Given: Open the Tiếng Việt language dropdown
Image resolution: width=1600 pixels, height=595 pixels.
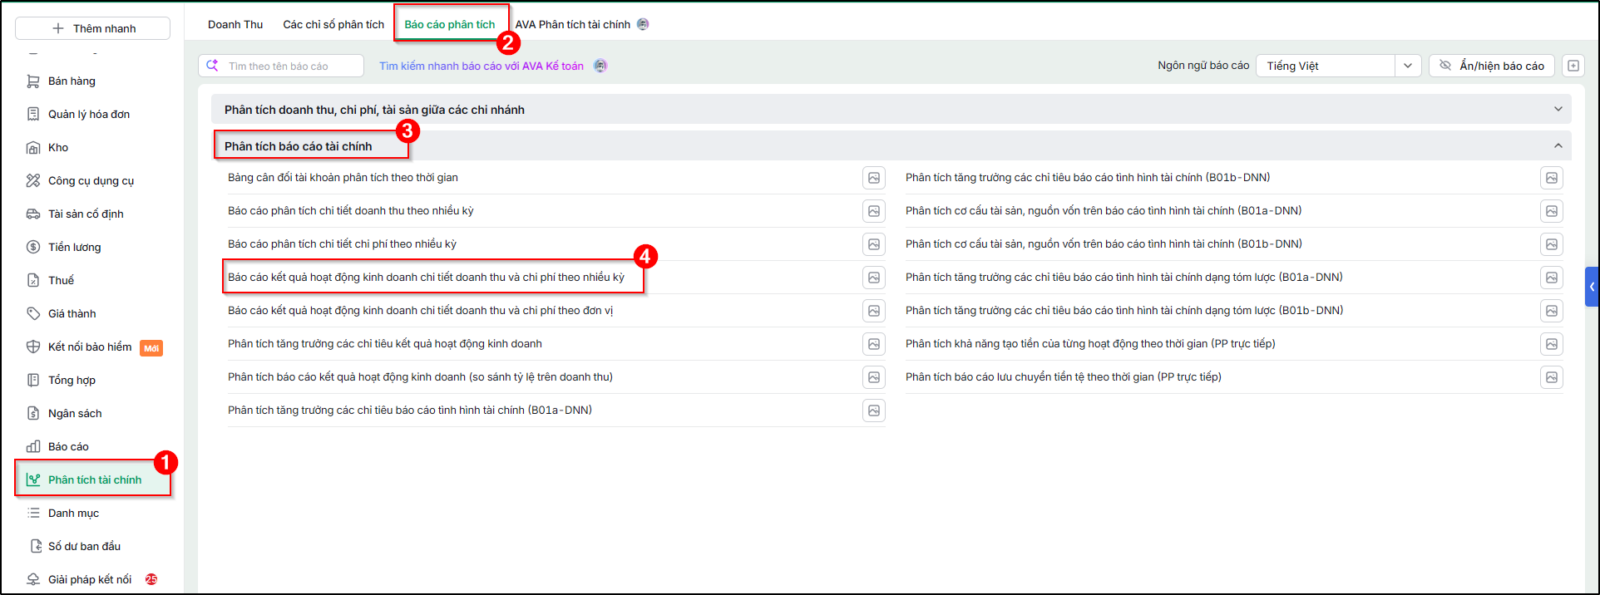Looking at the screenshot, I should point(1338,66).
